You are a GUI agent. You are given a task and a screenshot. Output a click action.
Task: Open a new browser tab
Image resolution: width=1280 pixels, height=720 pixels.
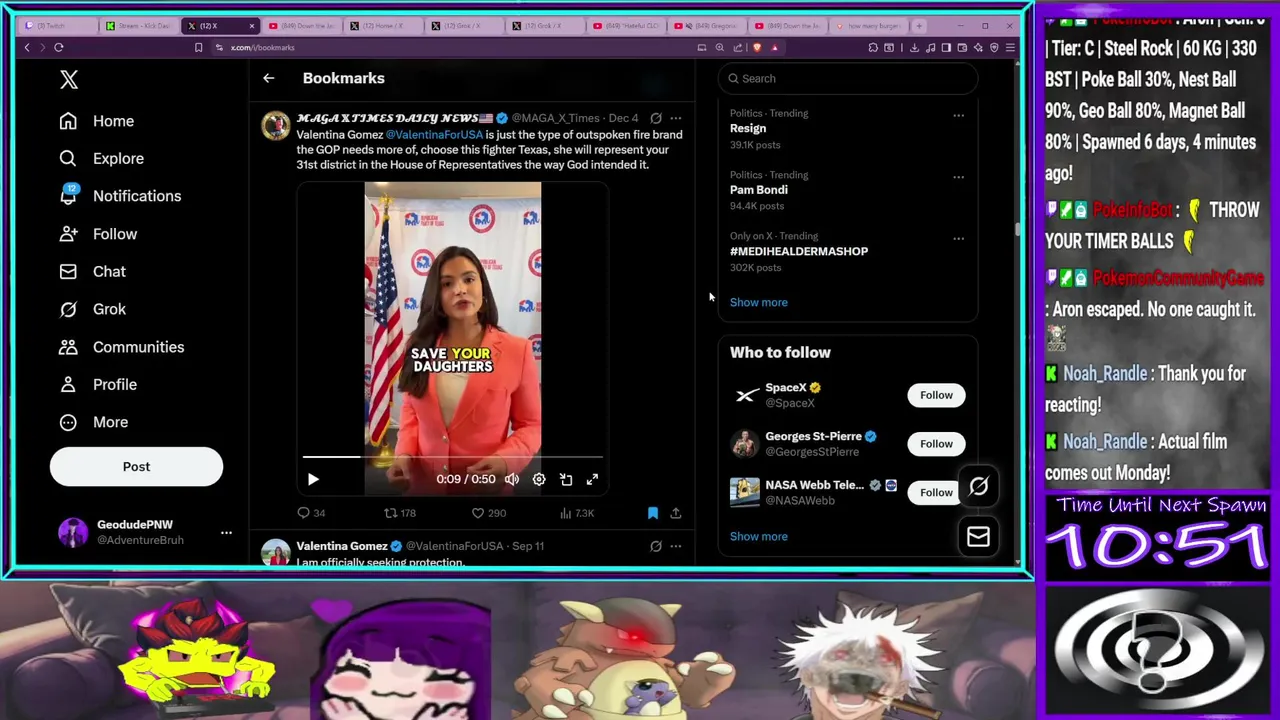click(x=919, y=26)
